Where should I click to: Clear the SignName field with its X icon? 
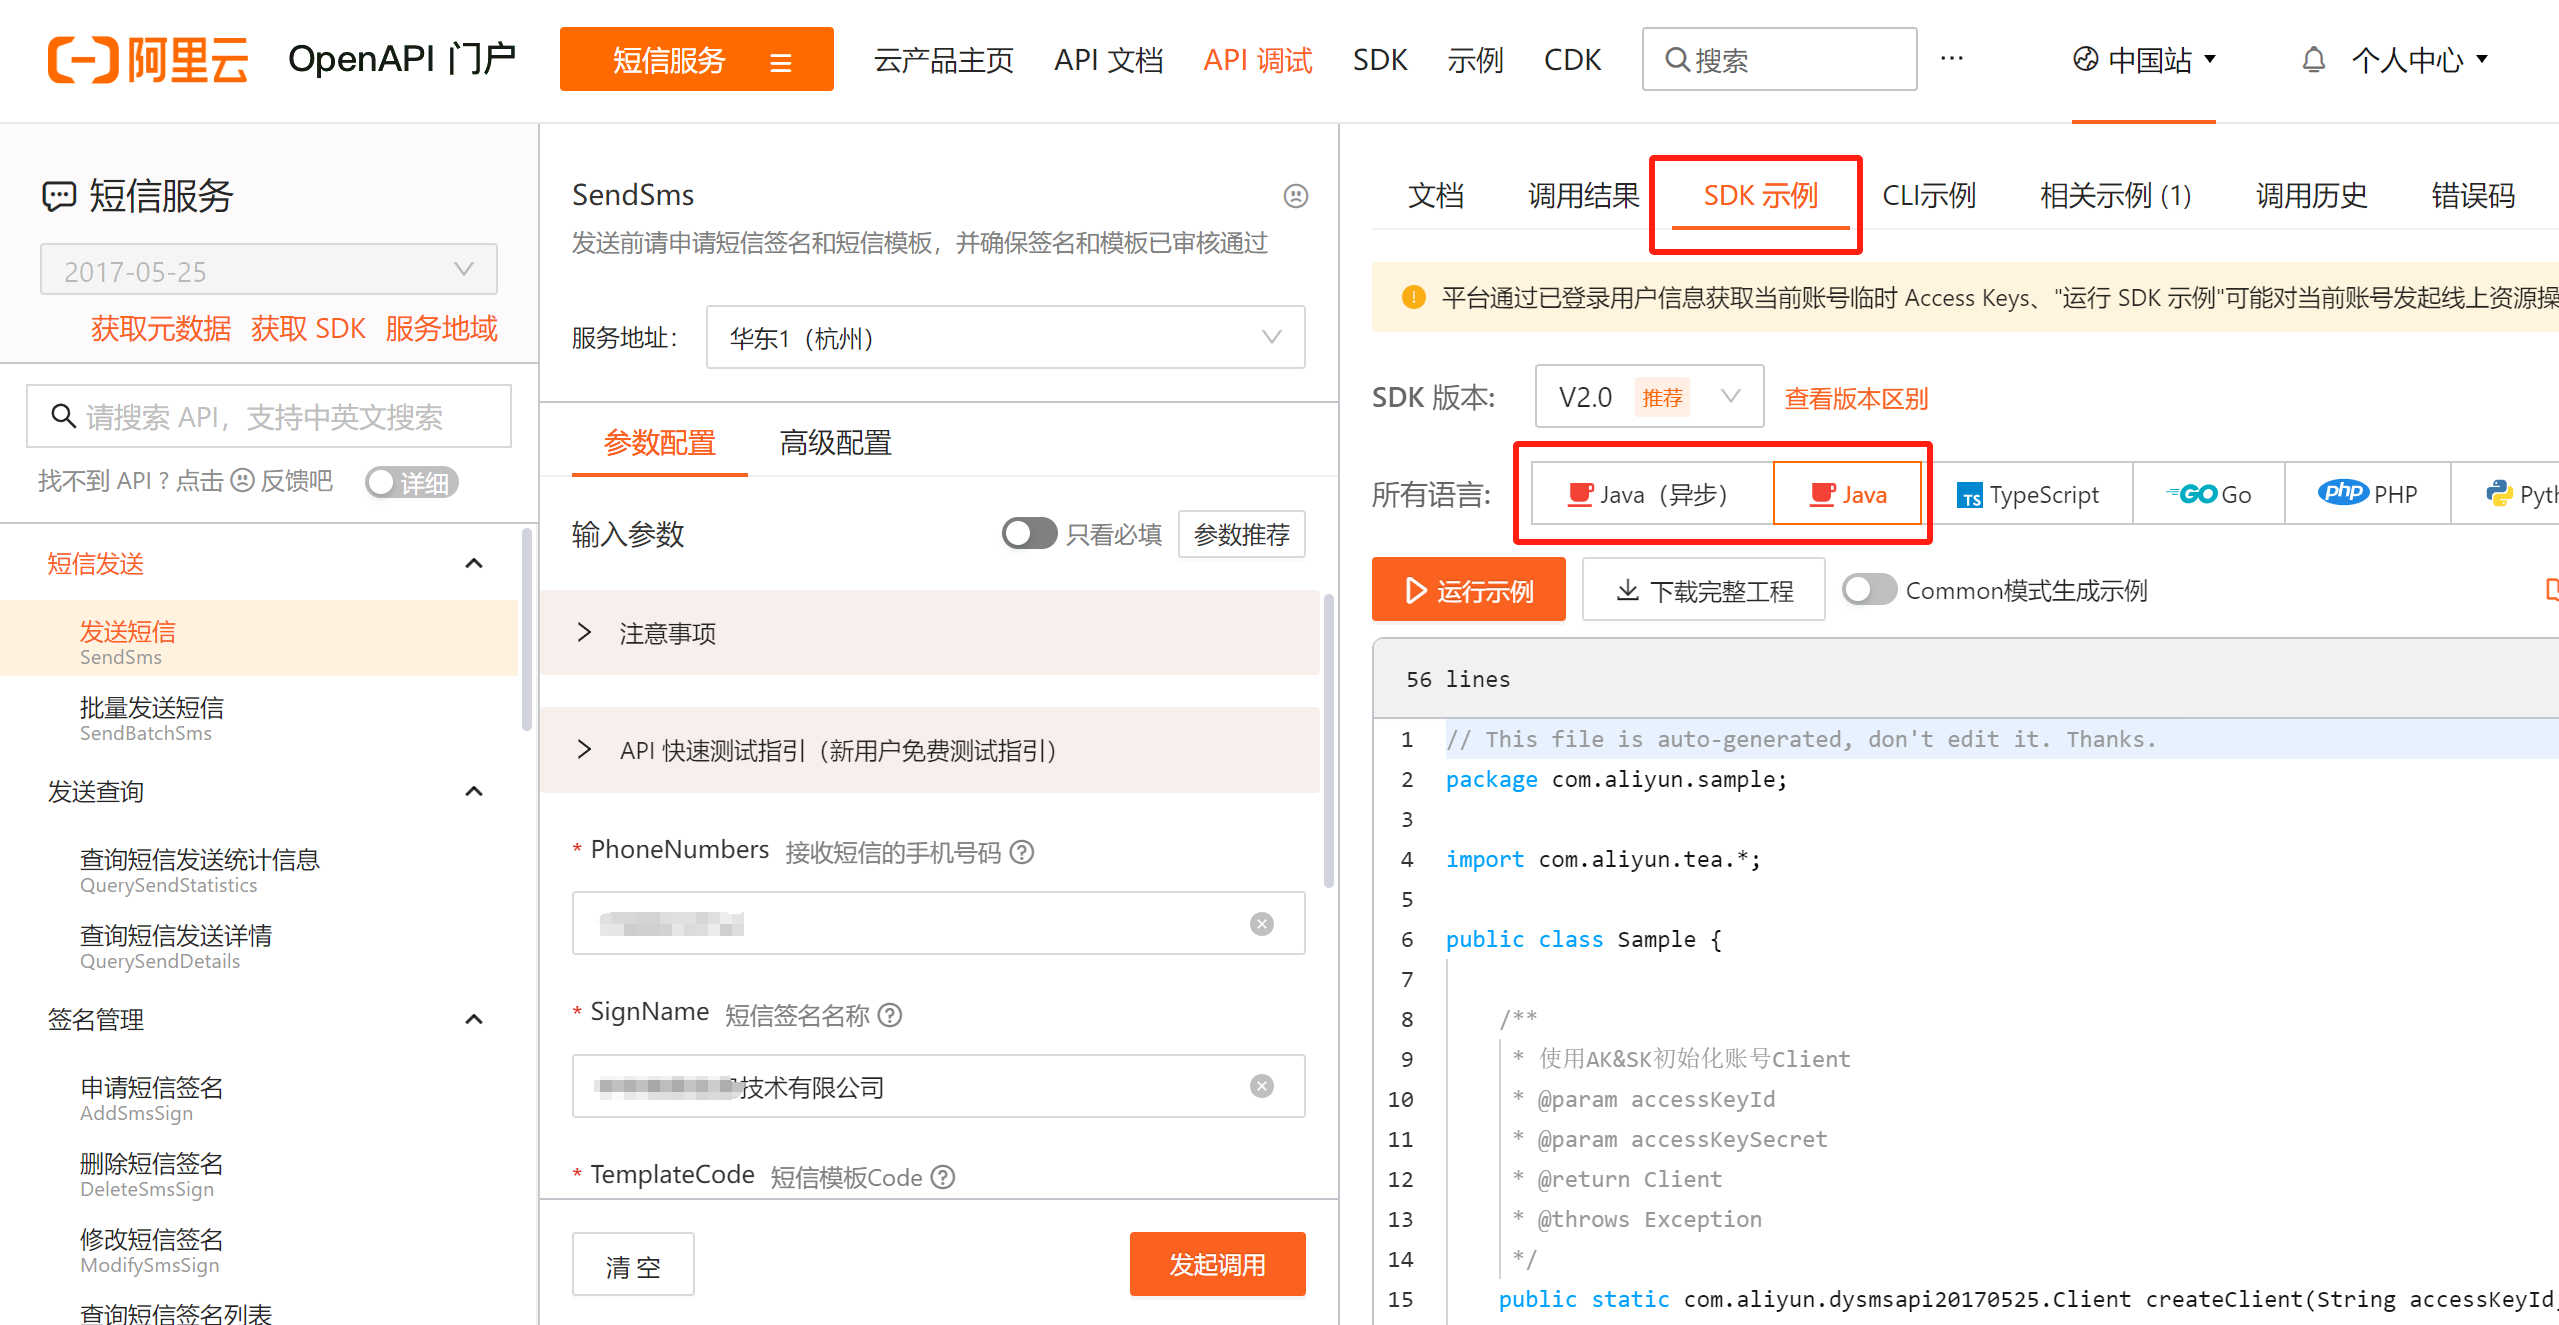(x=1262, y=1086)
